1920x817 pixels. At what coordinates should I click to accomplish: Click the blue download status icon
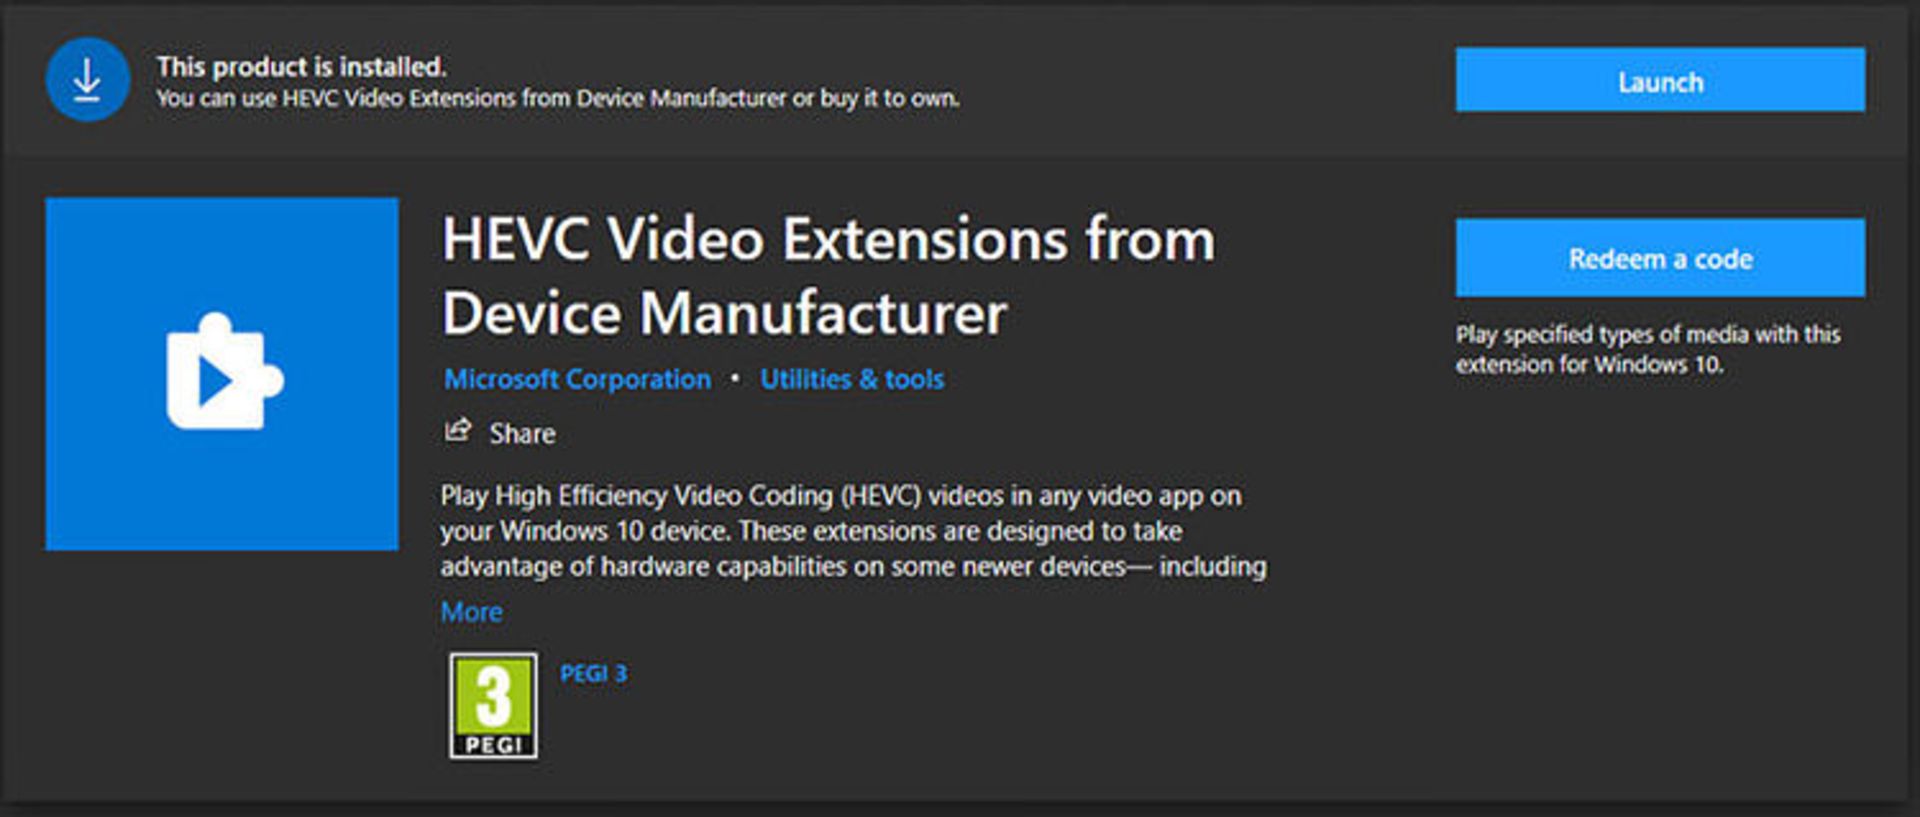point(87,80)
